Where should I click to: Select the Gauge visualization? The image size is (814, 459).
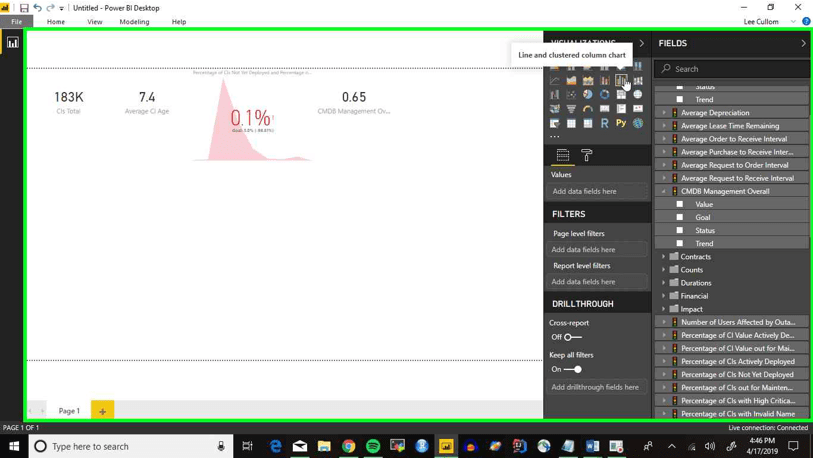point(588,109)
